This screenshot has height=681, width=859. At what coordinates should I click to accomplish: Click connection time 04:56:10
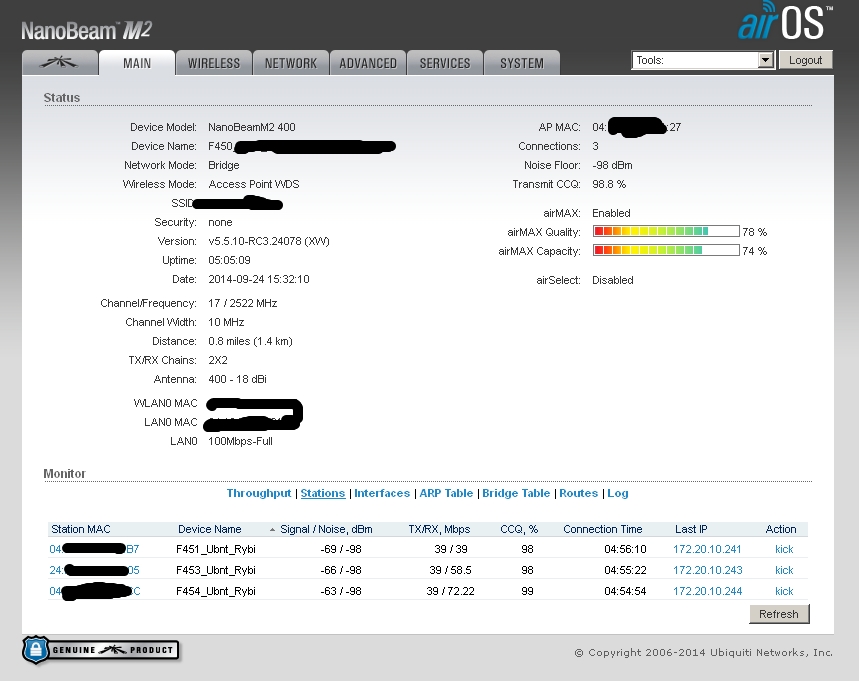[625, 549]
